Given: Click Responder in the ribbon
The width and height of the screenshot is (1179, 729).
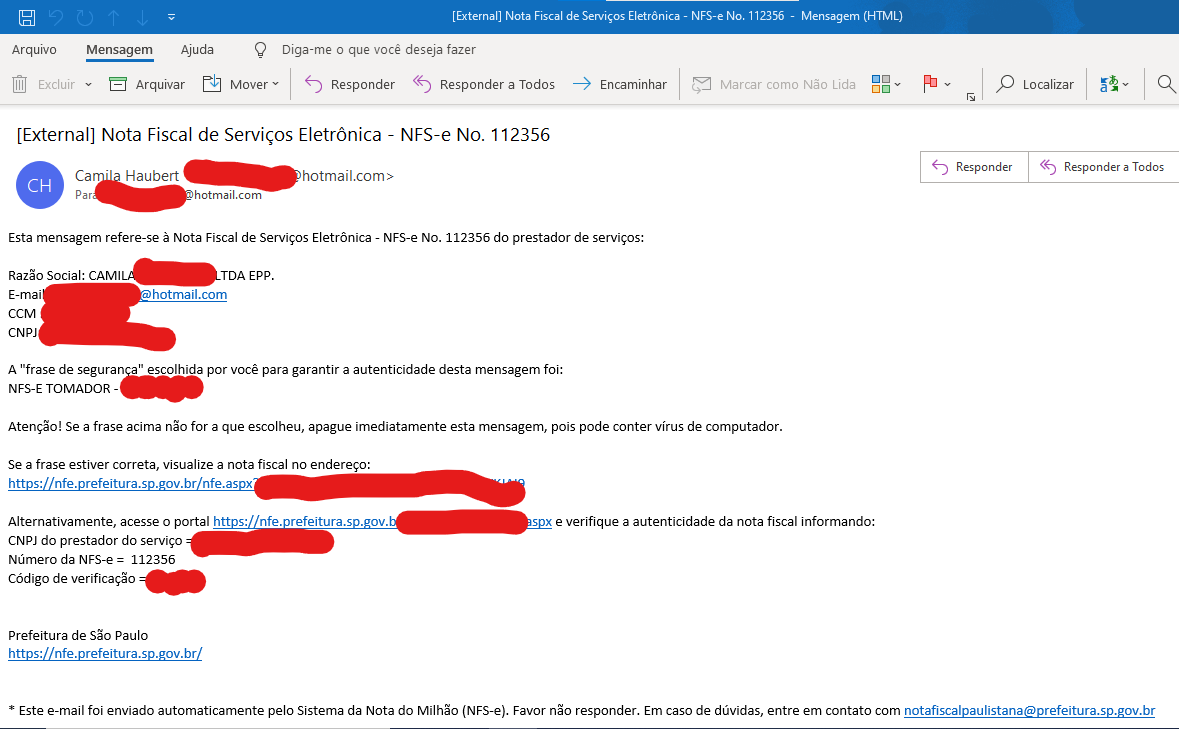Looking at the screenshot, I should 350,84.
